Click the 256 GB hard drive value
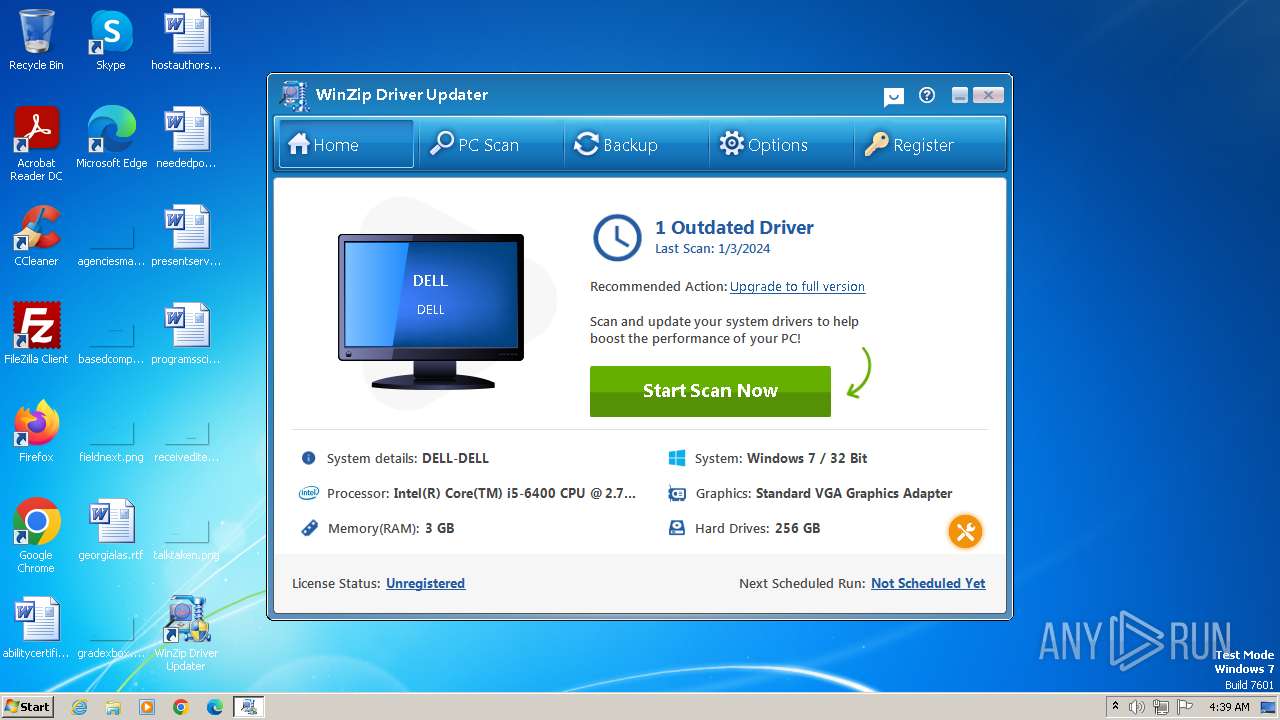 coord(797,528)
